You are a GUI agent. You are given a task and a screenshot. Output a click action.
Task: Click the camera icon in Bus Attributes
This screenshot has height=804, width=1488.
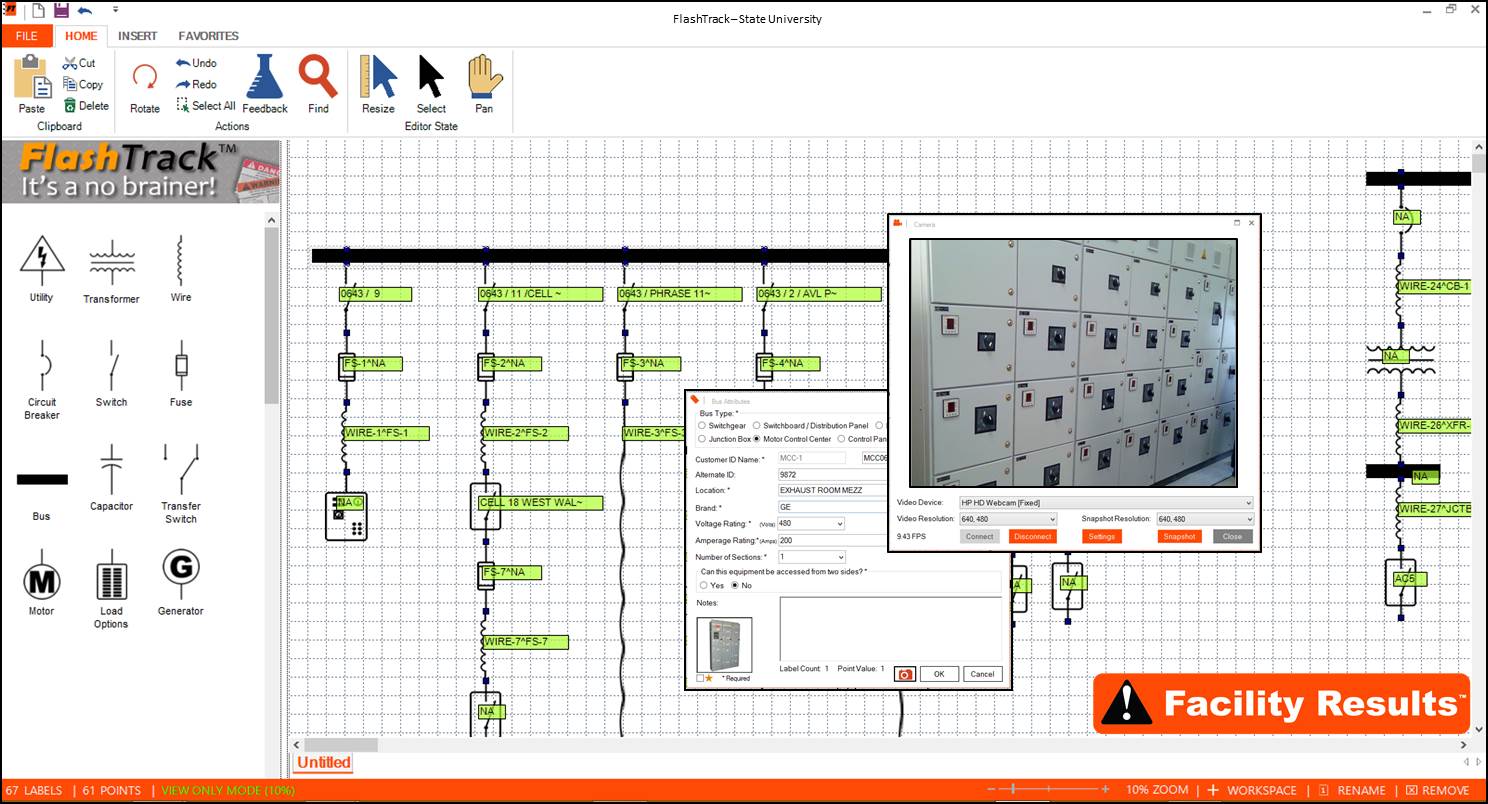point(904,674)
